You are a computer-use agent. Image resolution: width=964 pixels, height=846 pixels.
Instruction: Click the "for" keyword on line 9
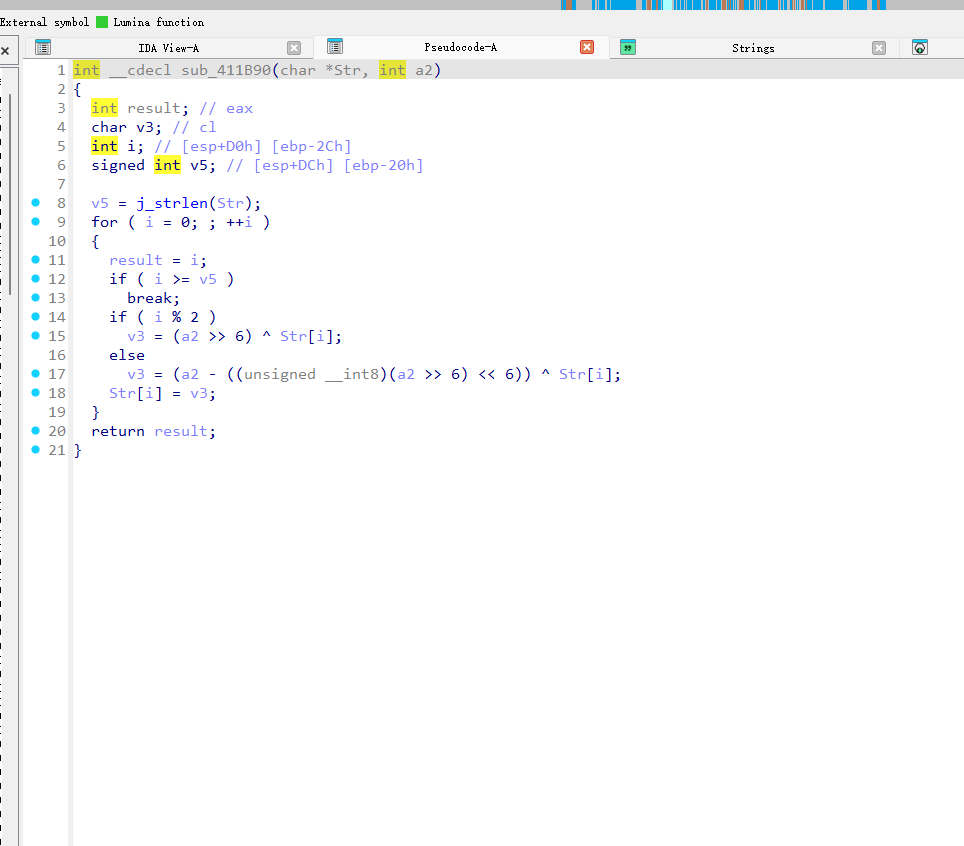(104, 222)
